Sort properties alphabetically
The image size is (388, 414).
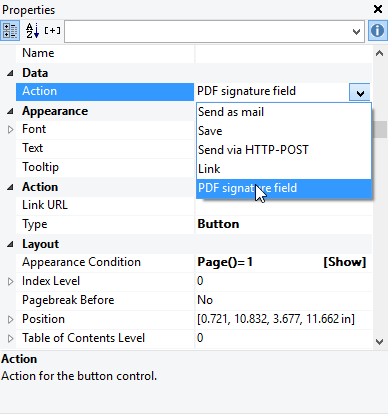pyautogui.click(x=32, y=31)
